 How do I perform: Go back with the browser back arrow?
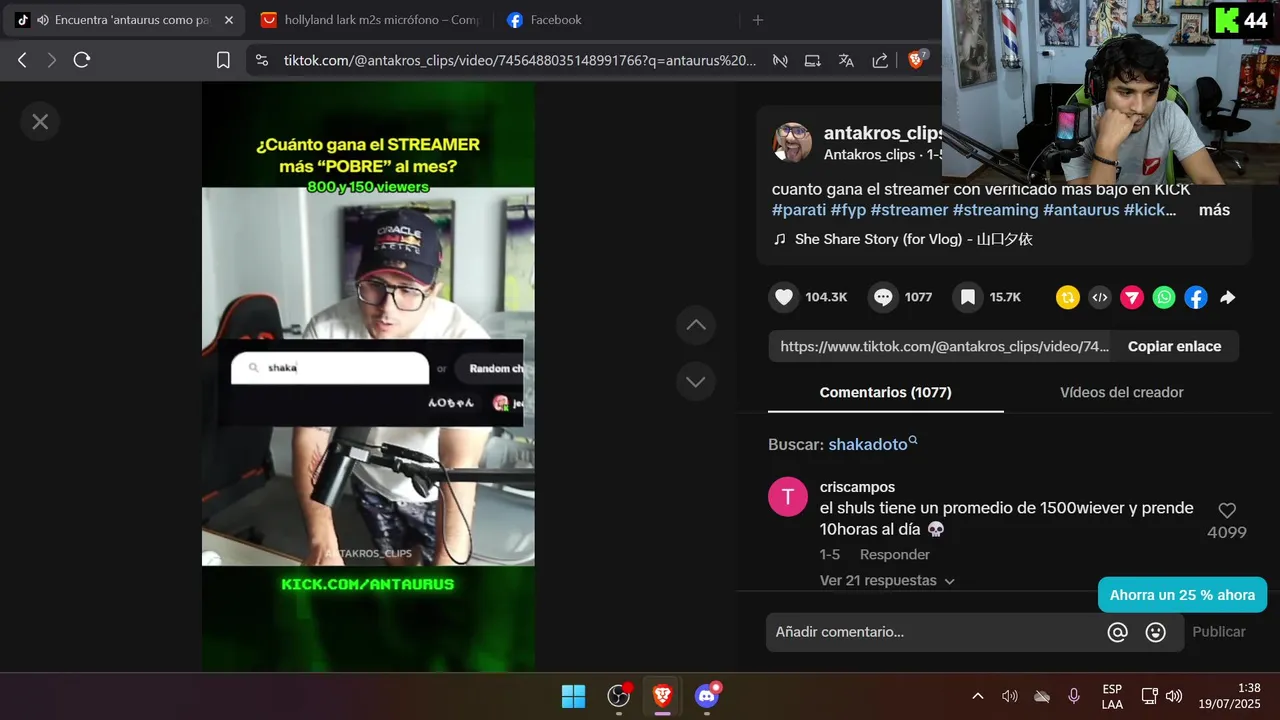tap(22, 60)
